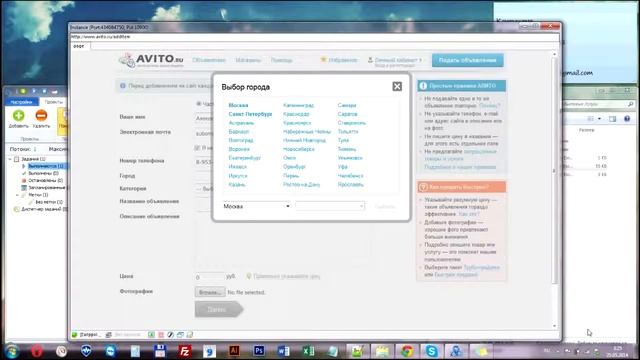Open Google Chrome from the taskbar
Viewport: 640px width, 360px height.
pyautogui.click(x=407, y=351)
